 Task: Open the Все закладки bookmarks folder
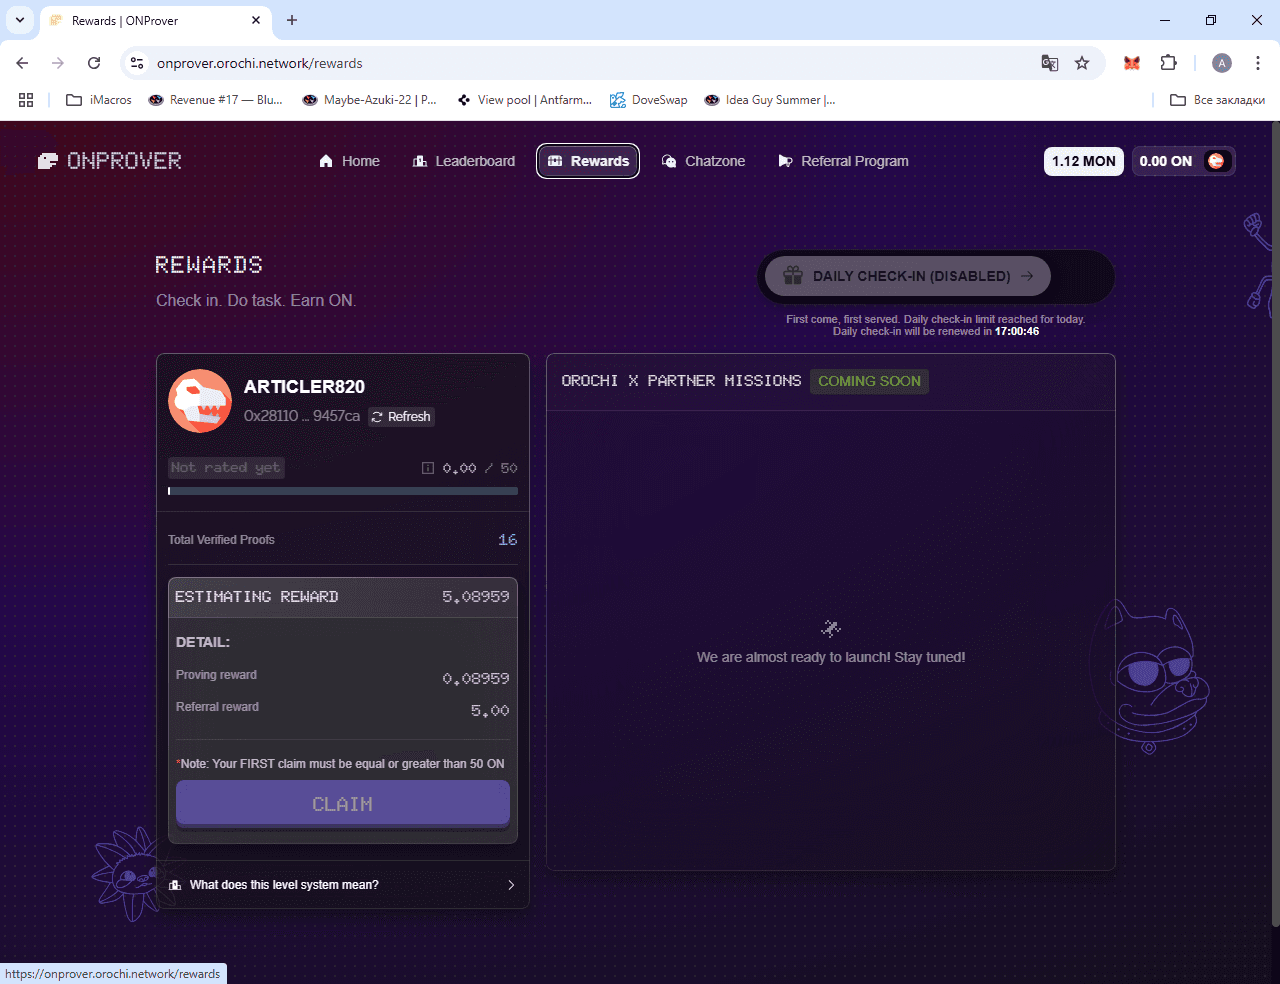[1218, 100]
